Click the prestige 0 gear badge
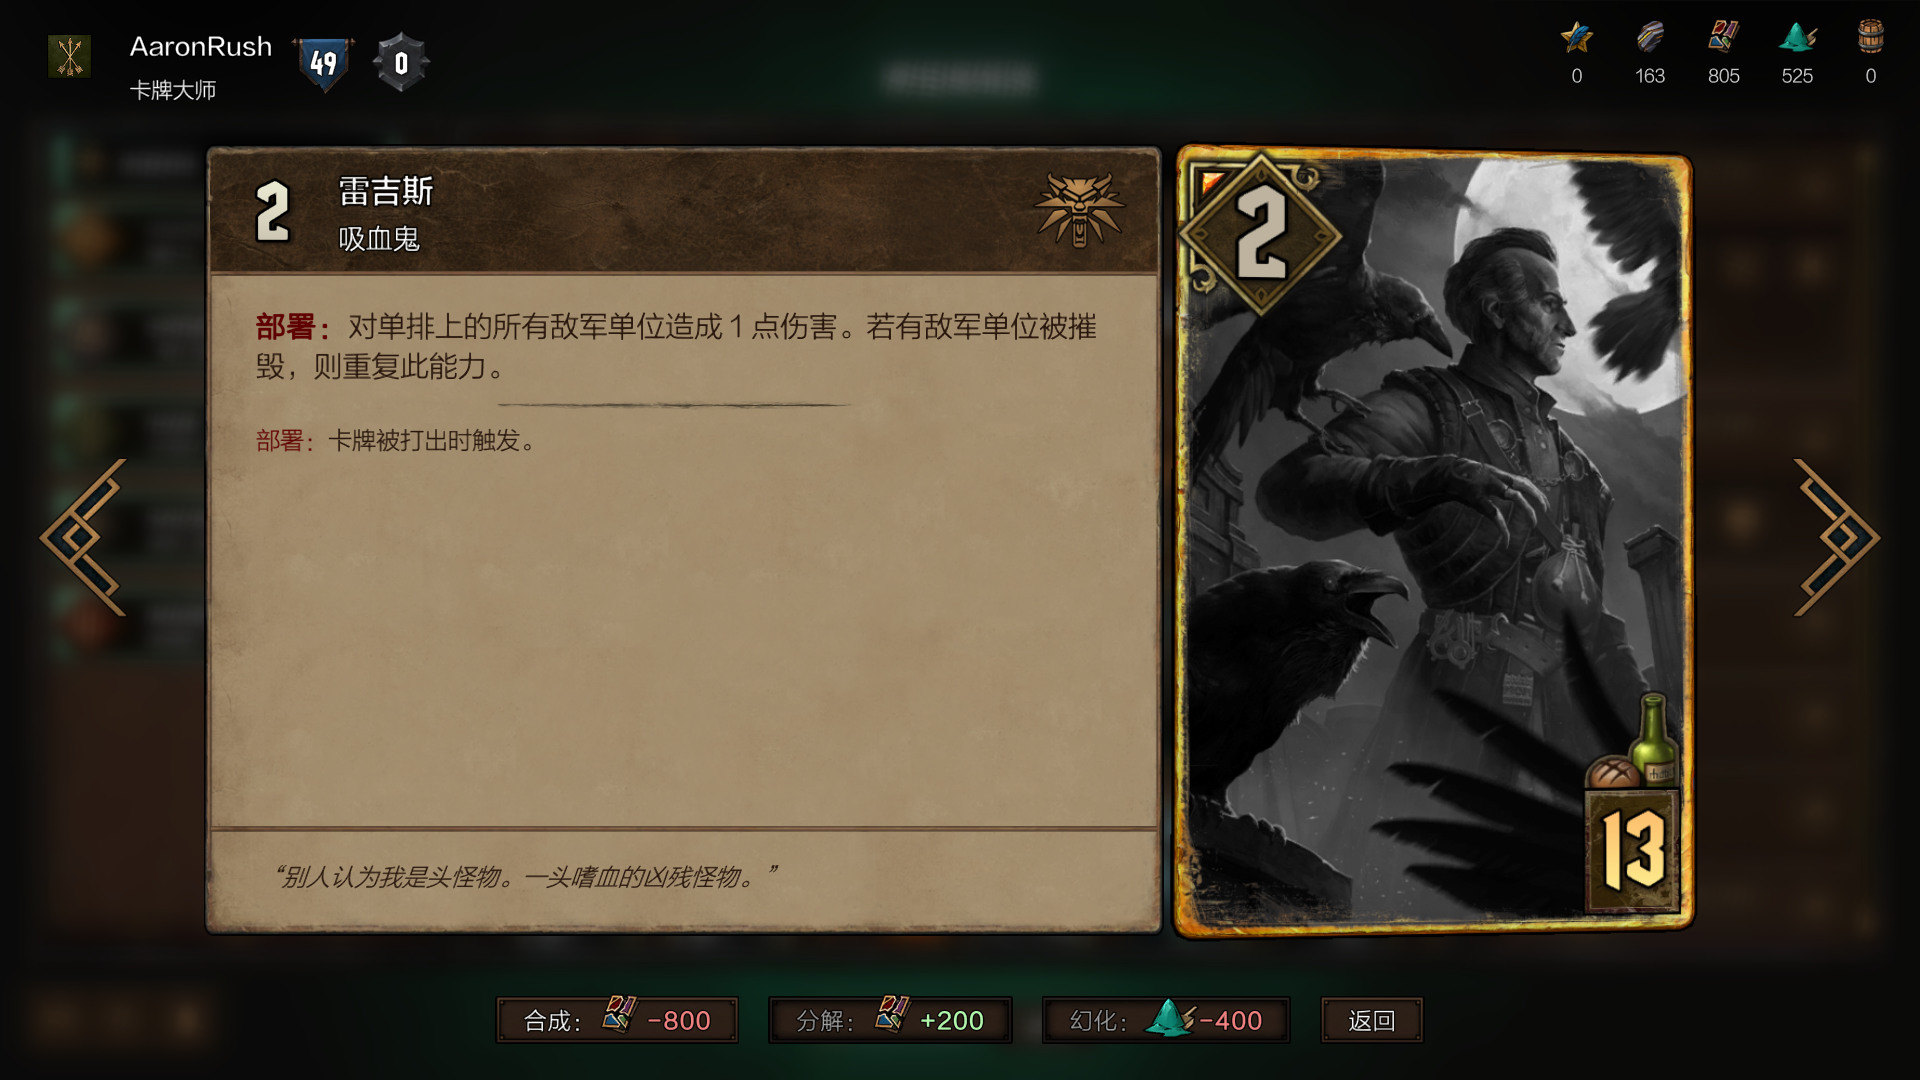 (401, 63)
